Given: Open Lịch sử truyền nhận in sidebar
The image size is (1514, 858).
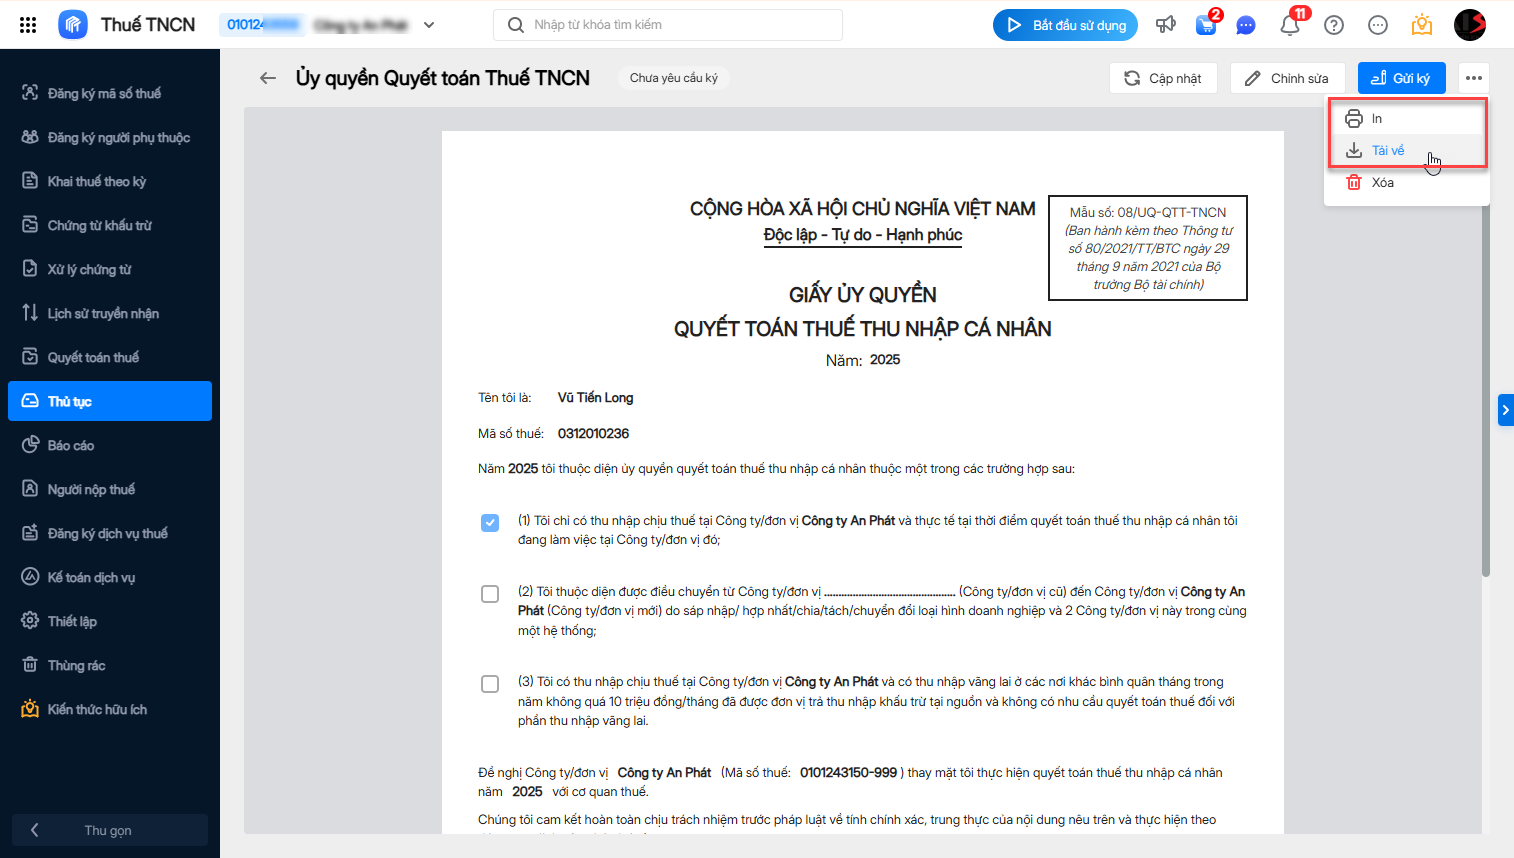Looking at the screenshot, I should point(110,313).
